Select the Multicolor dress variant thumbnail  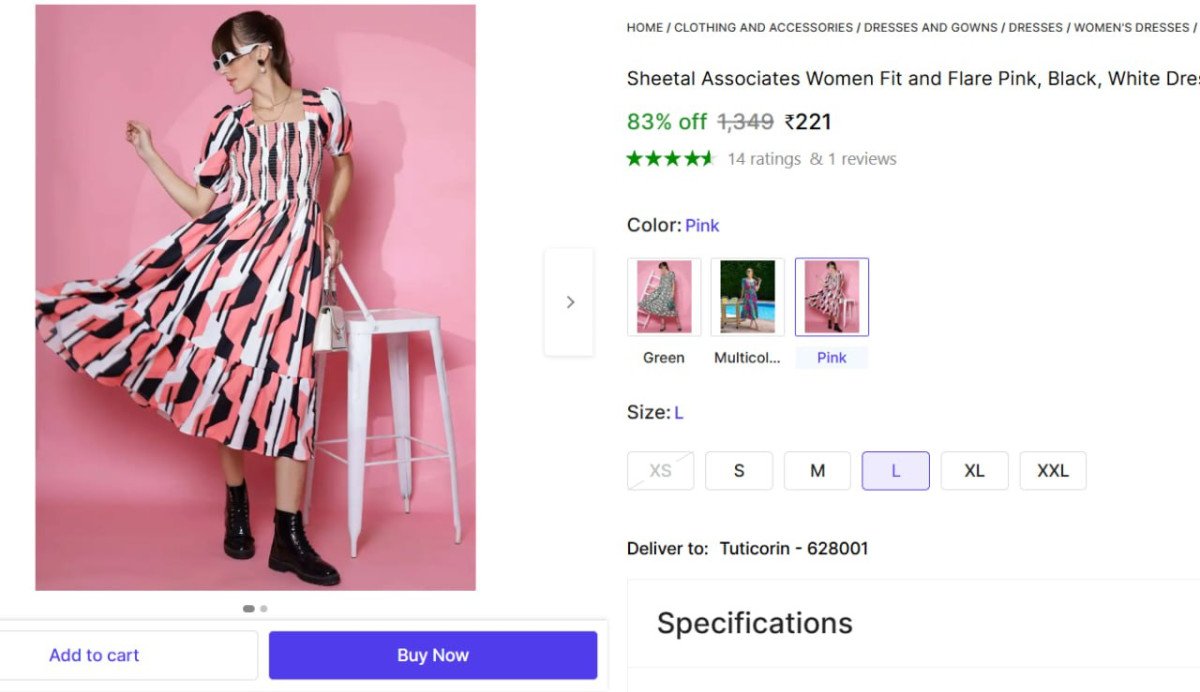(x=747, y=297)
